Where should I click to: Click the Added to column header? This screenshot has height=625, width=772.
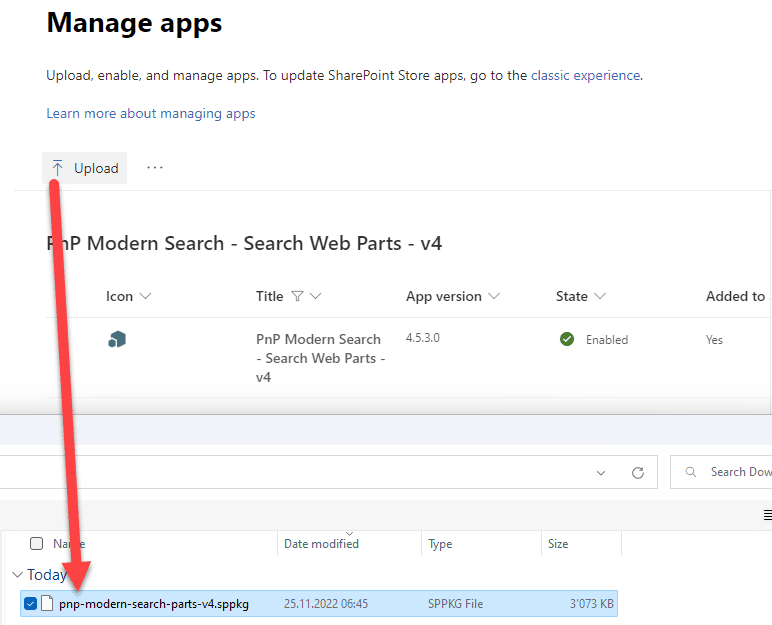tap(736, 296)
